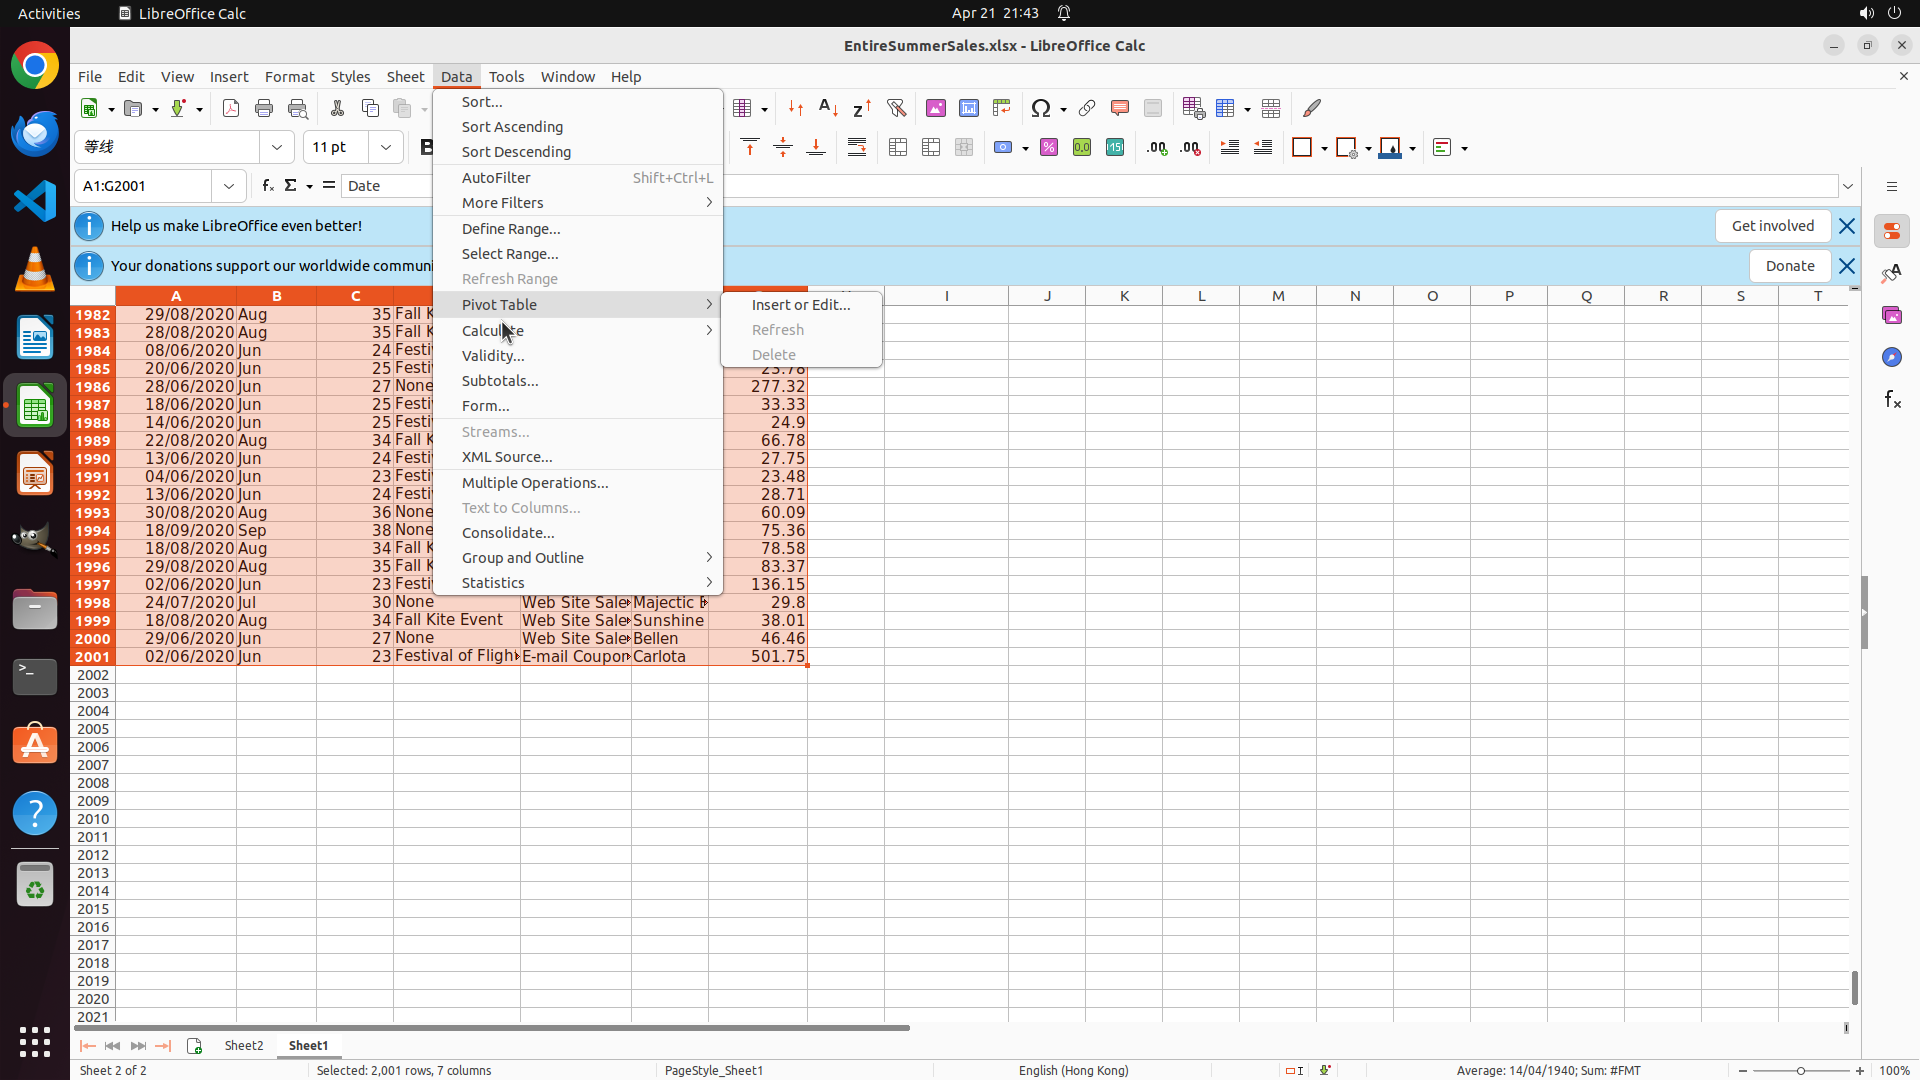Click the Background Color swatch icon

click(1390, 148)
